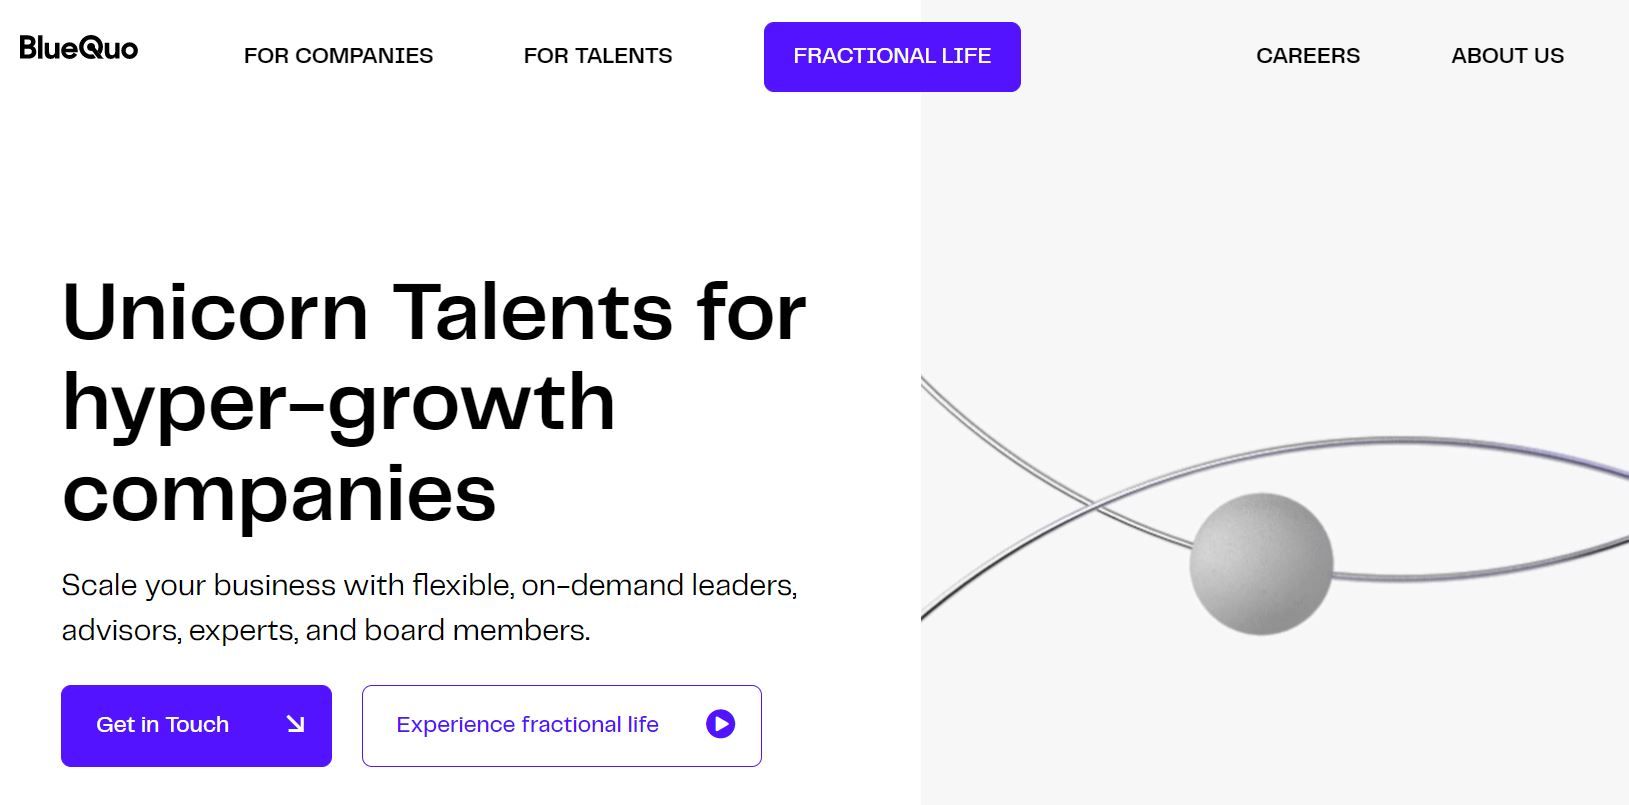This screenshot has width=1629, height=805.
Task: Click the BlueQuo logo
Action: [x=79, y=48]
